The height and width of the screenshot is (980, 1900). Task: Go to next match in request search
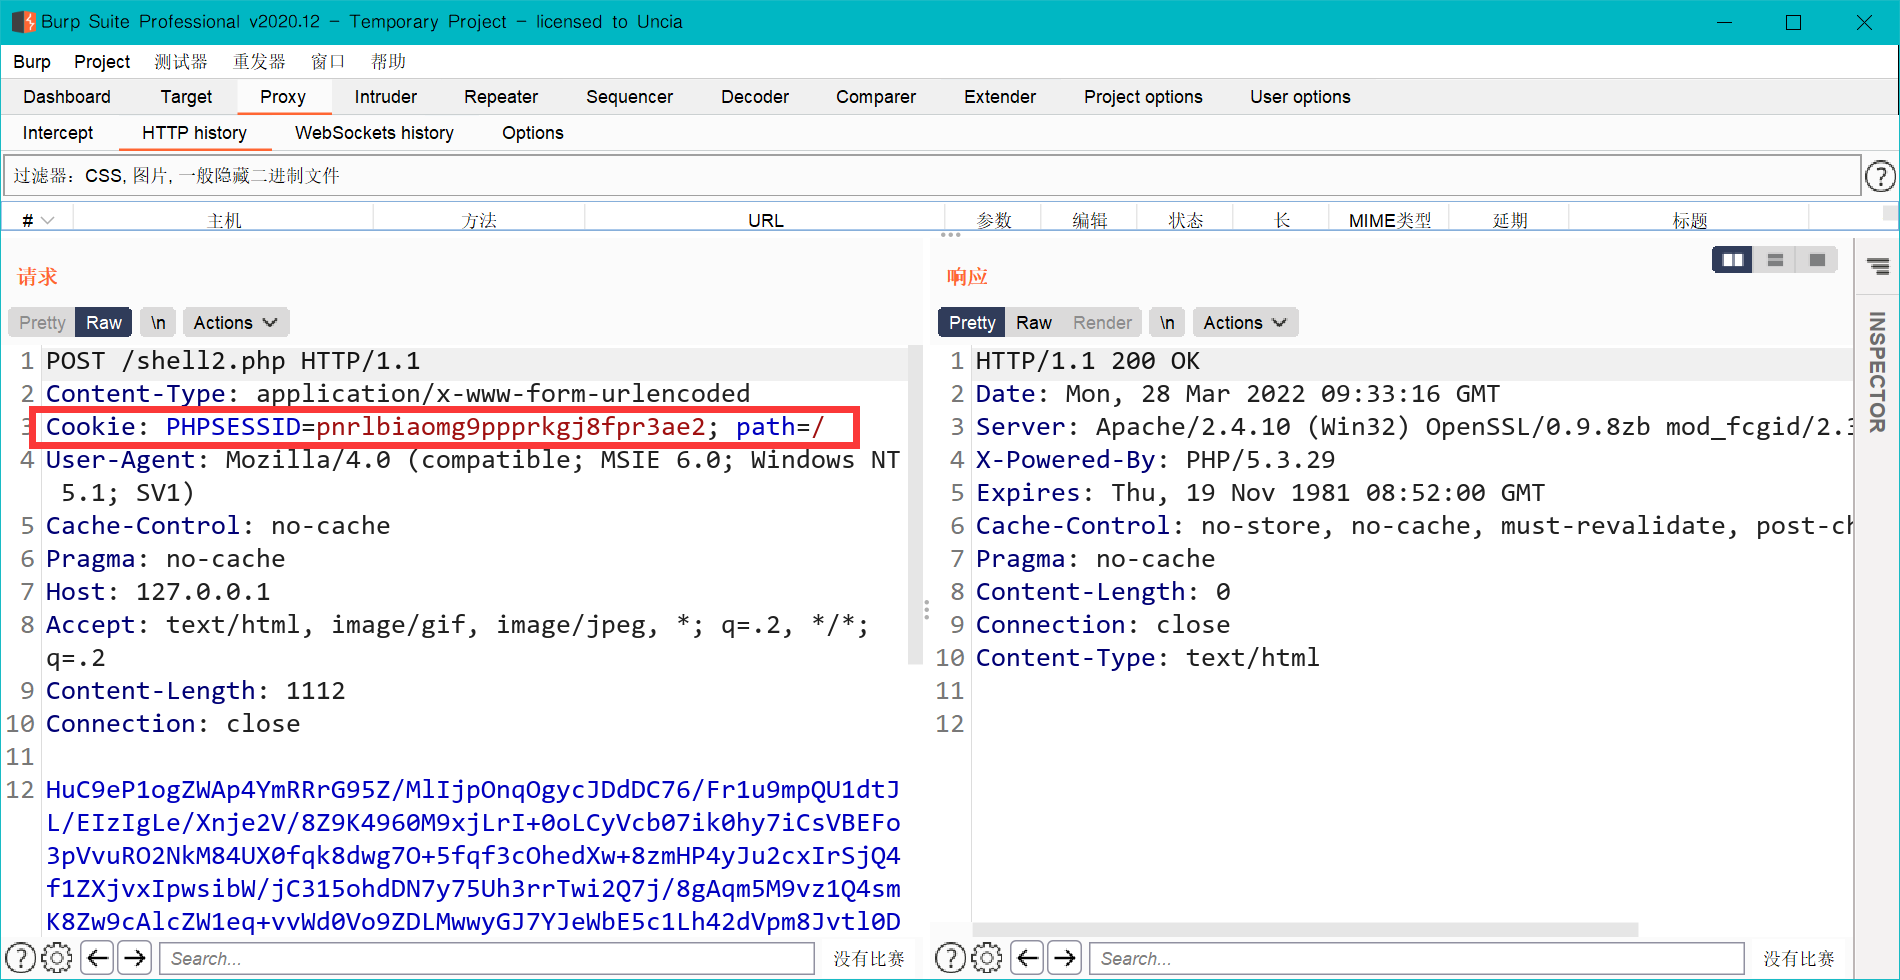[134, 958]
